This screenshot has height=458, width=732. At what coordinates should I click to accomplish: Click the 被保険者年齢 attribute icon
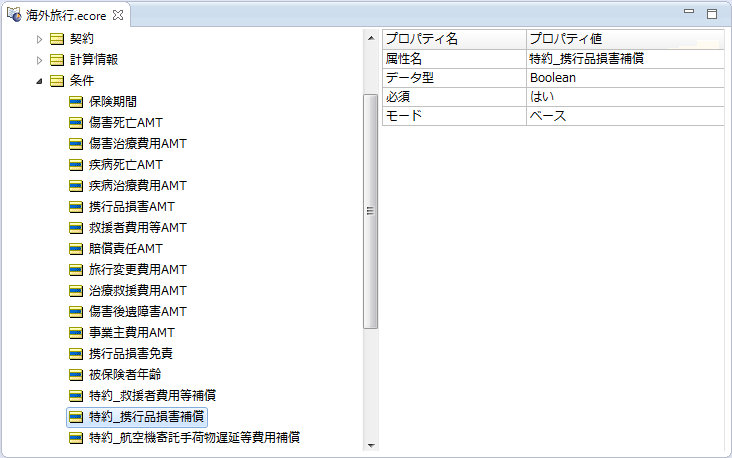(x=76, y=374)
